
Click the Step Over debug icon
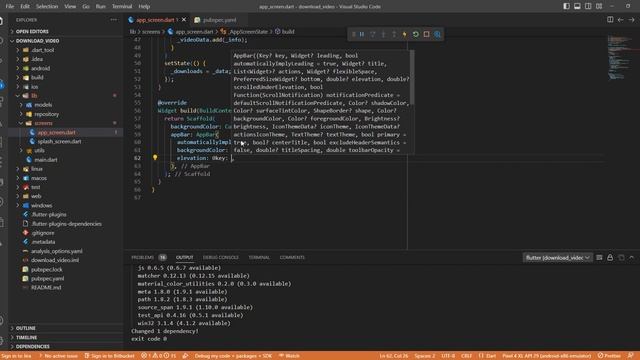pyautogui.click(x=373, y=34)
